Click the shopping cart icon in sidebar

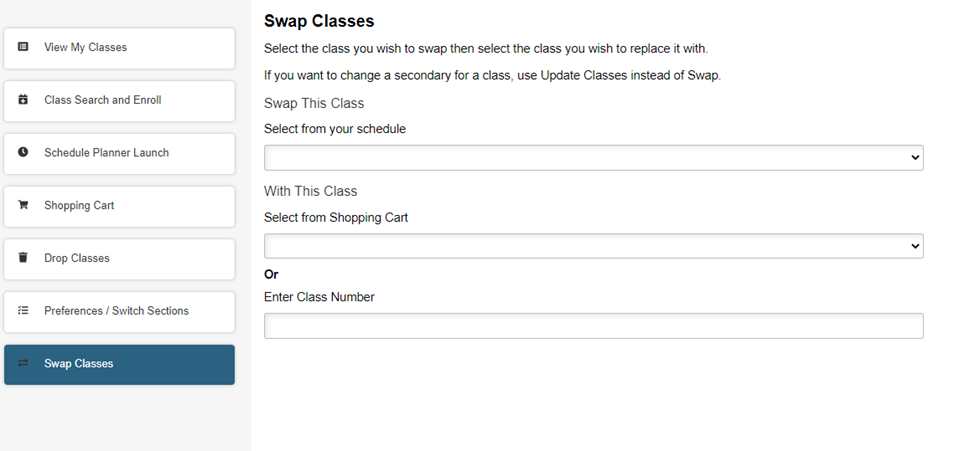coord(23,205)
